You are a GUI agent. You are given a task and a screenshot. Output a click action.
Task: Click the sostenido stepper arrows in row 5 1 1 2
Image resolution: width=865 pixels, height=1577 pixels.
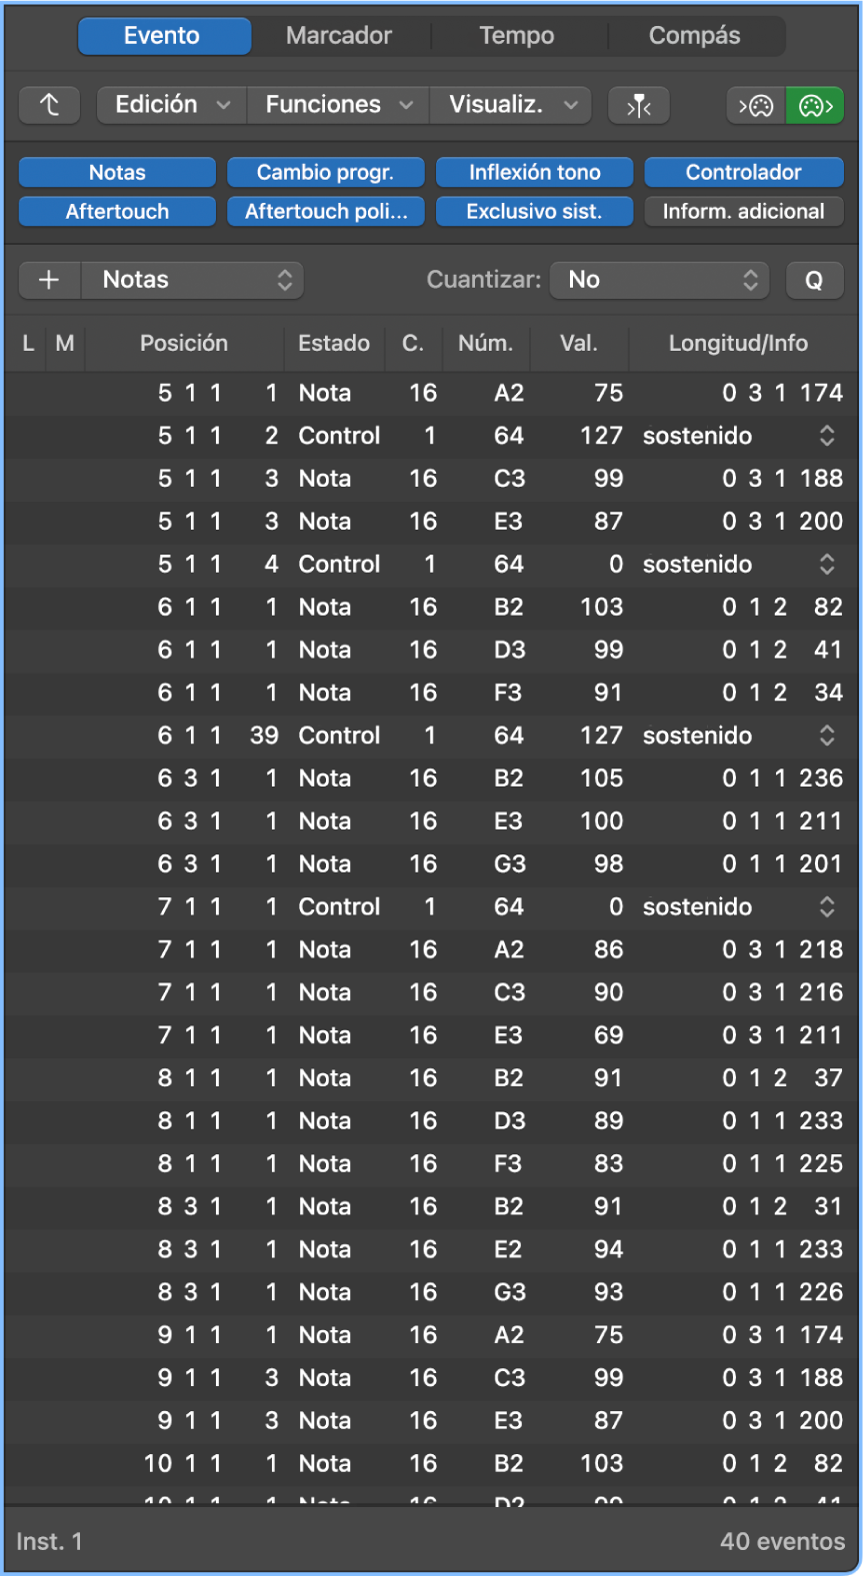[827, 436]
